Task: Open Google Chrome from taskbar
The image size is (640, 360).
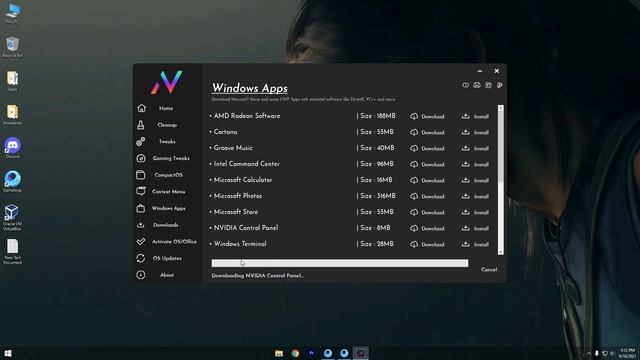Action: 296,353
